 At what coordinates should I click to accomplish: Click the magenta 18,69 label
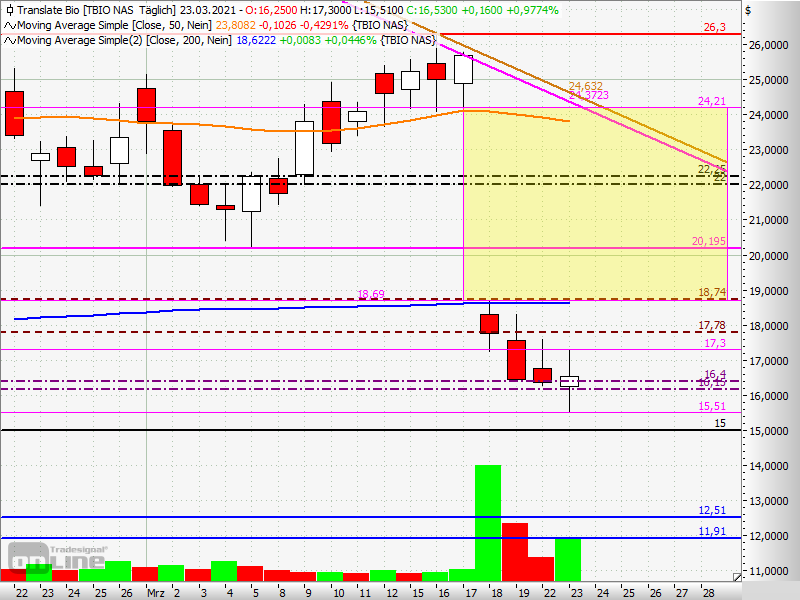(371, 294)
